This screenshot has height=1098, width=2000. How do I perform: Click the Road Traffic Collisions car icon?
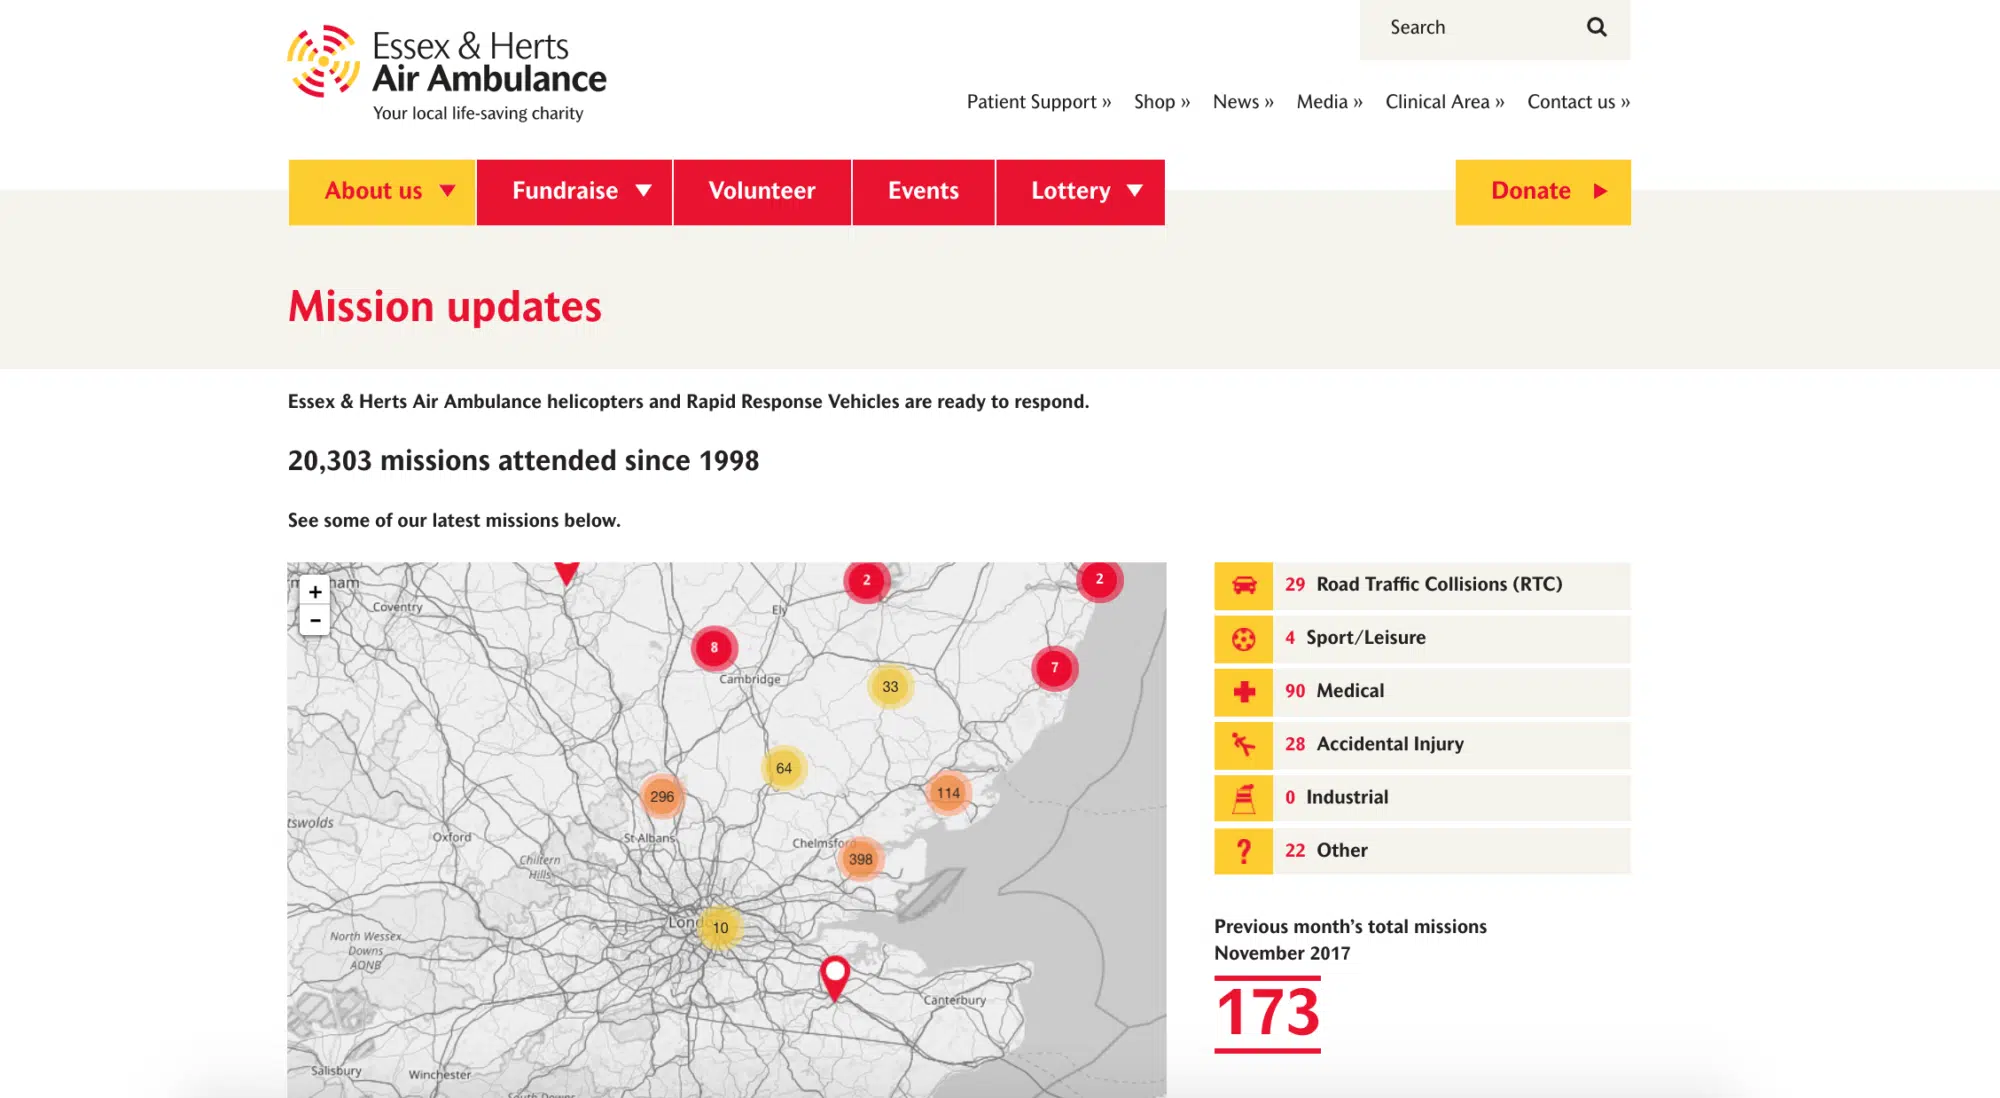pos(1243,585)
